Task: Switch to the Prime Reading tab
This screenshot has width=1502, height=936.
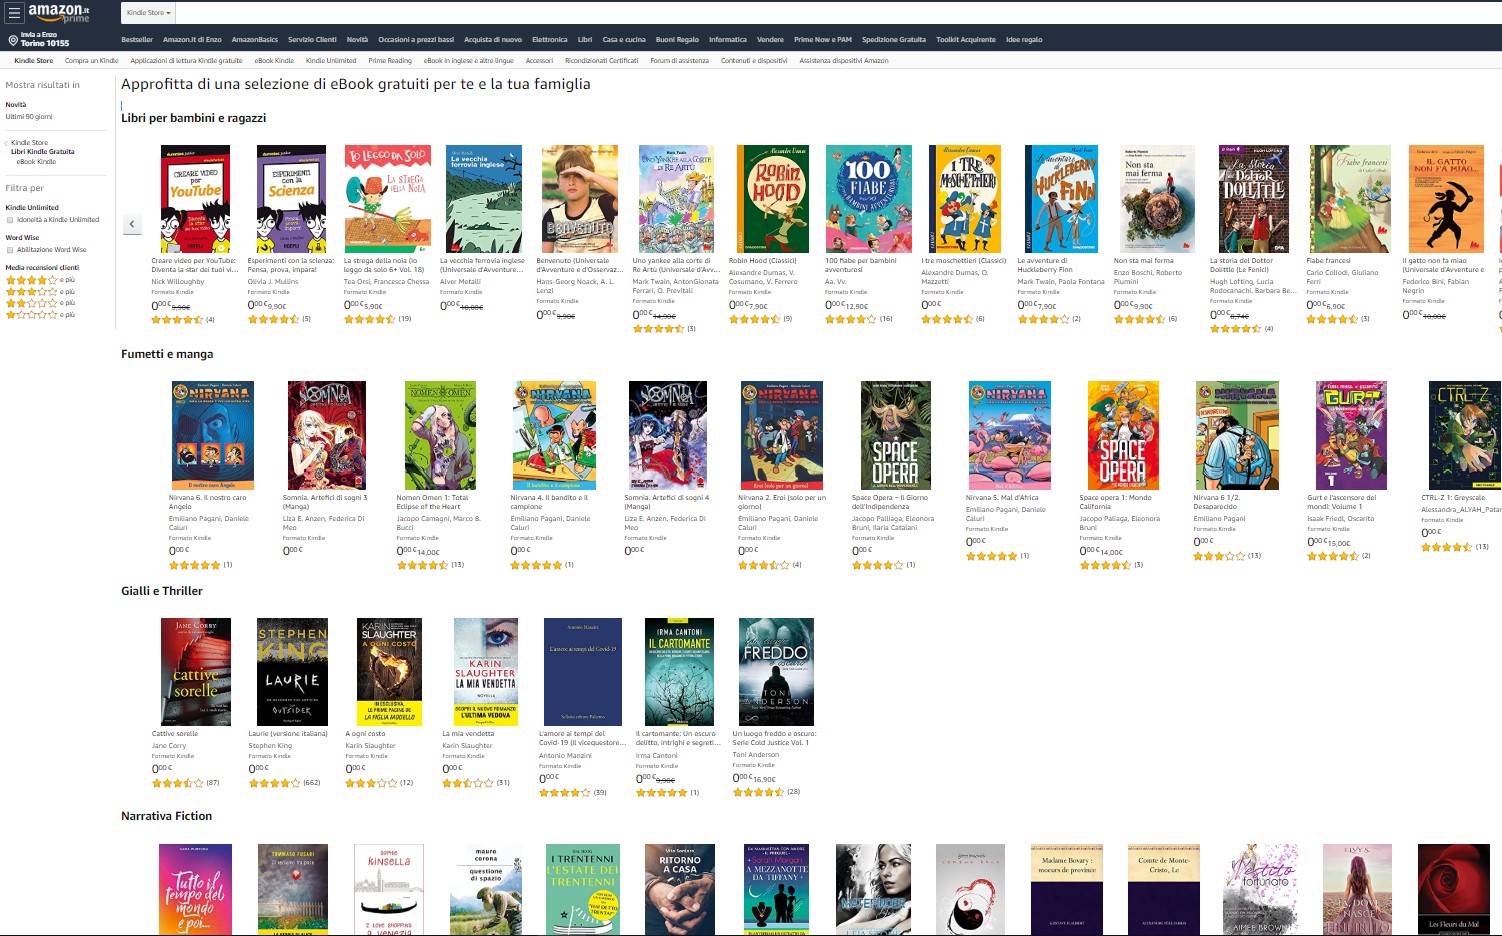Action: tap(389, 61)
